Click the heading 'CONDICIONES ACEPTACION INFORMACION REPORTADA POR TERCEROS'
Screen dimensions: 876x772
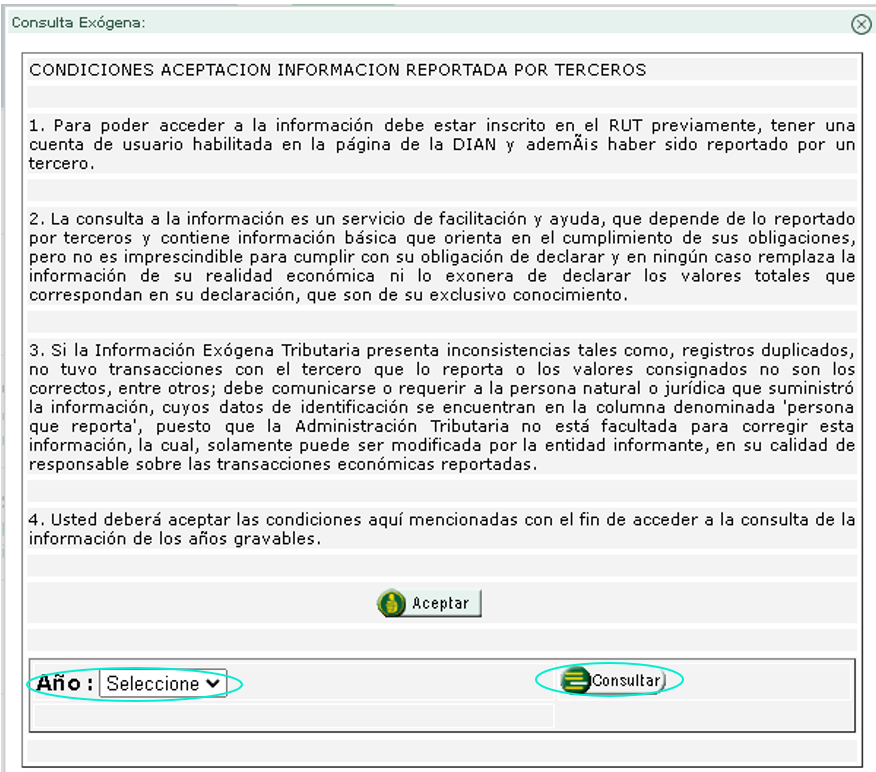[x=337, y=70]
